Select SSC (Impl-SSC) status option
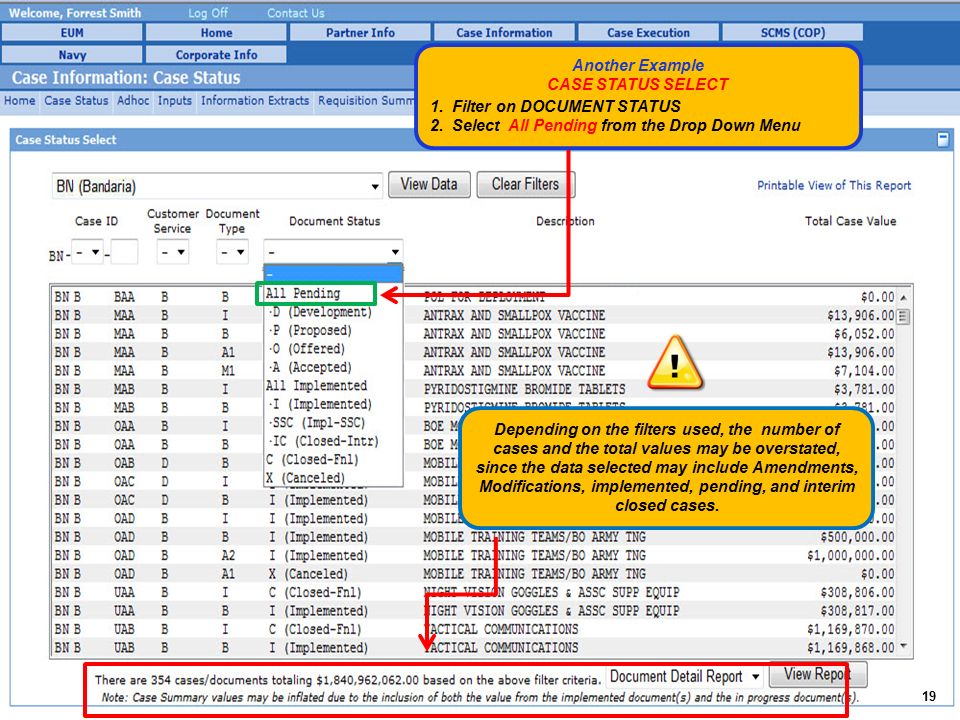 (x=333, y=422)
